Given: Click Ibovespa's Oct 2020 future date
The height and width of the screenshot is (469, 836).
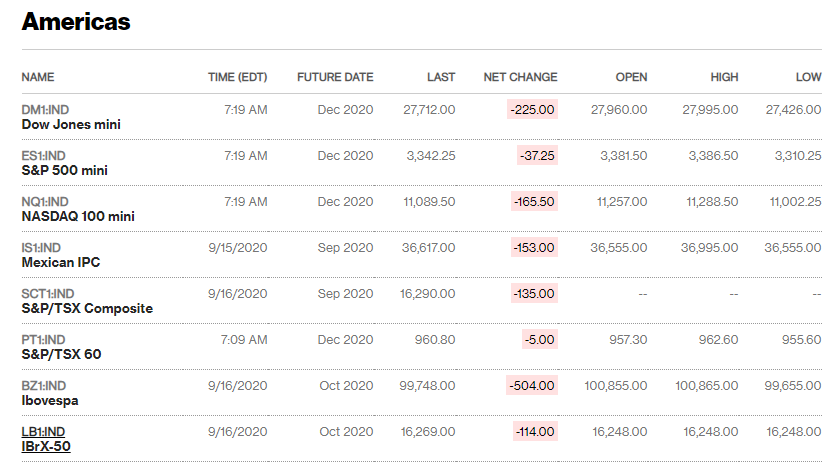Looking at the screenshot, I should point(347,386).
